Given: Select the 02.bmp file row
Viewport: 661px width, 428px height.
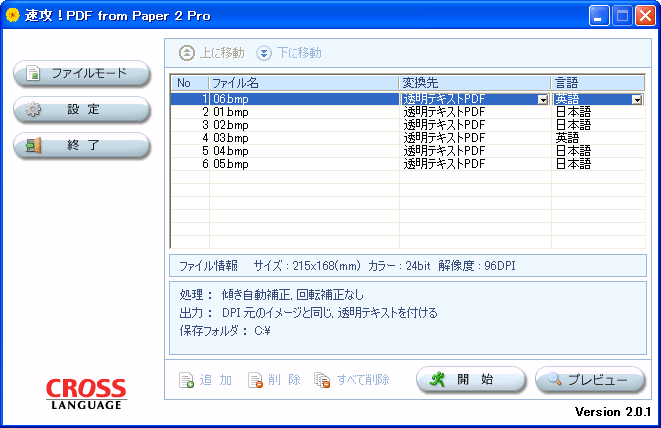Looking at the screenshot, I should pyautogui.click(x=408, y=125).
